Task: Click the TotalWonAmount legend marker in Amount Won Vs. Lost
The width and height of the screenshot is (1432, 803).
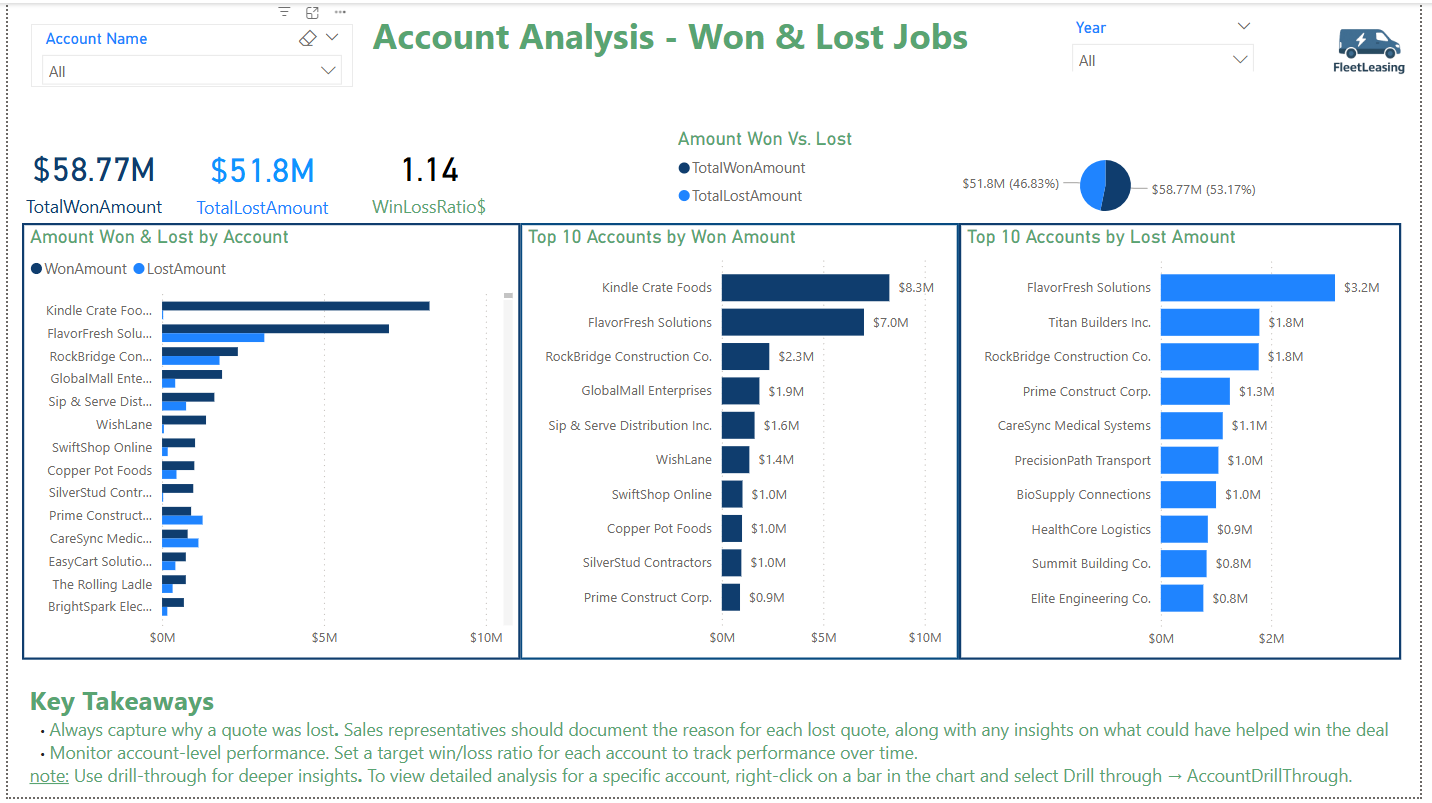Action: click(x=684, y=168)
